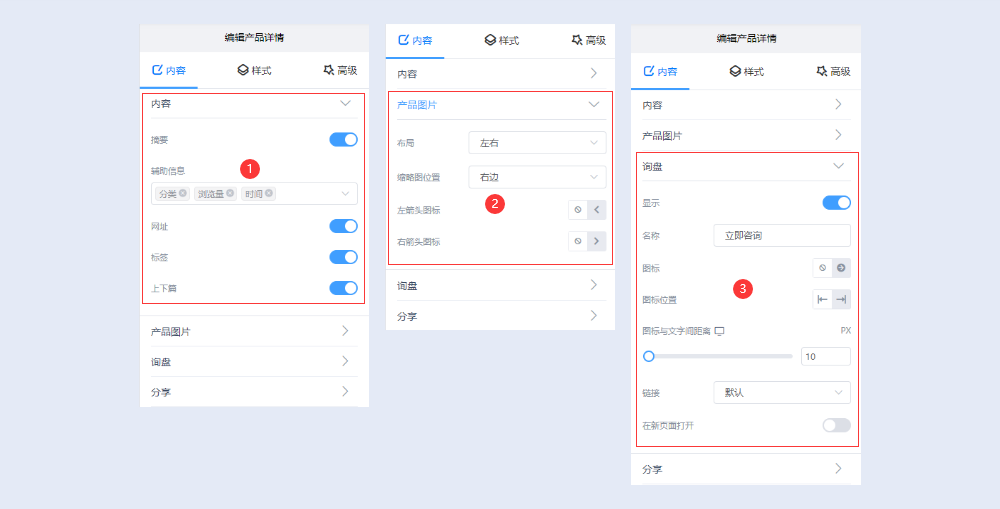
Task: Open the 布局 dropdown showing 左右
Action: tap(537, 143)
